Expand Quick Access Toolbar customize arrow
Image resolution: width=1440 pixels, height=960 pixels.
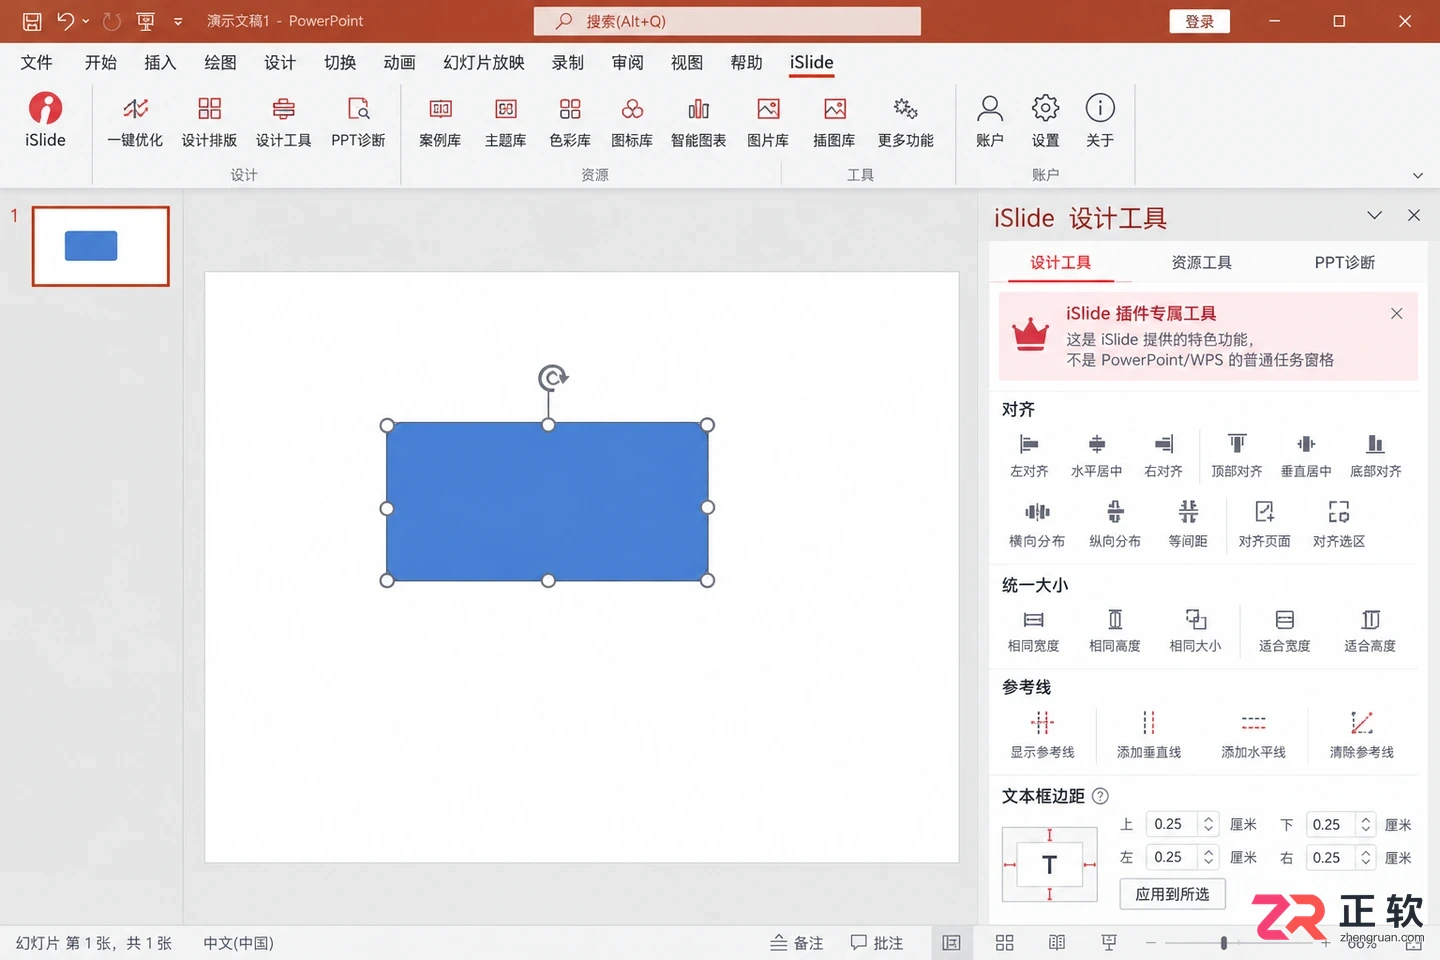178,21
